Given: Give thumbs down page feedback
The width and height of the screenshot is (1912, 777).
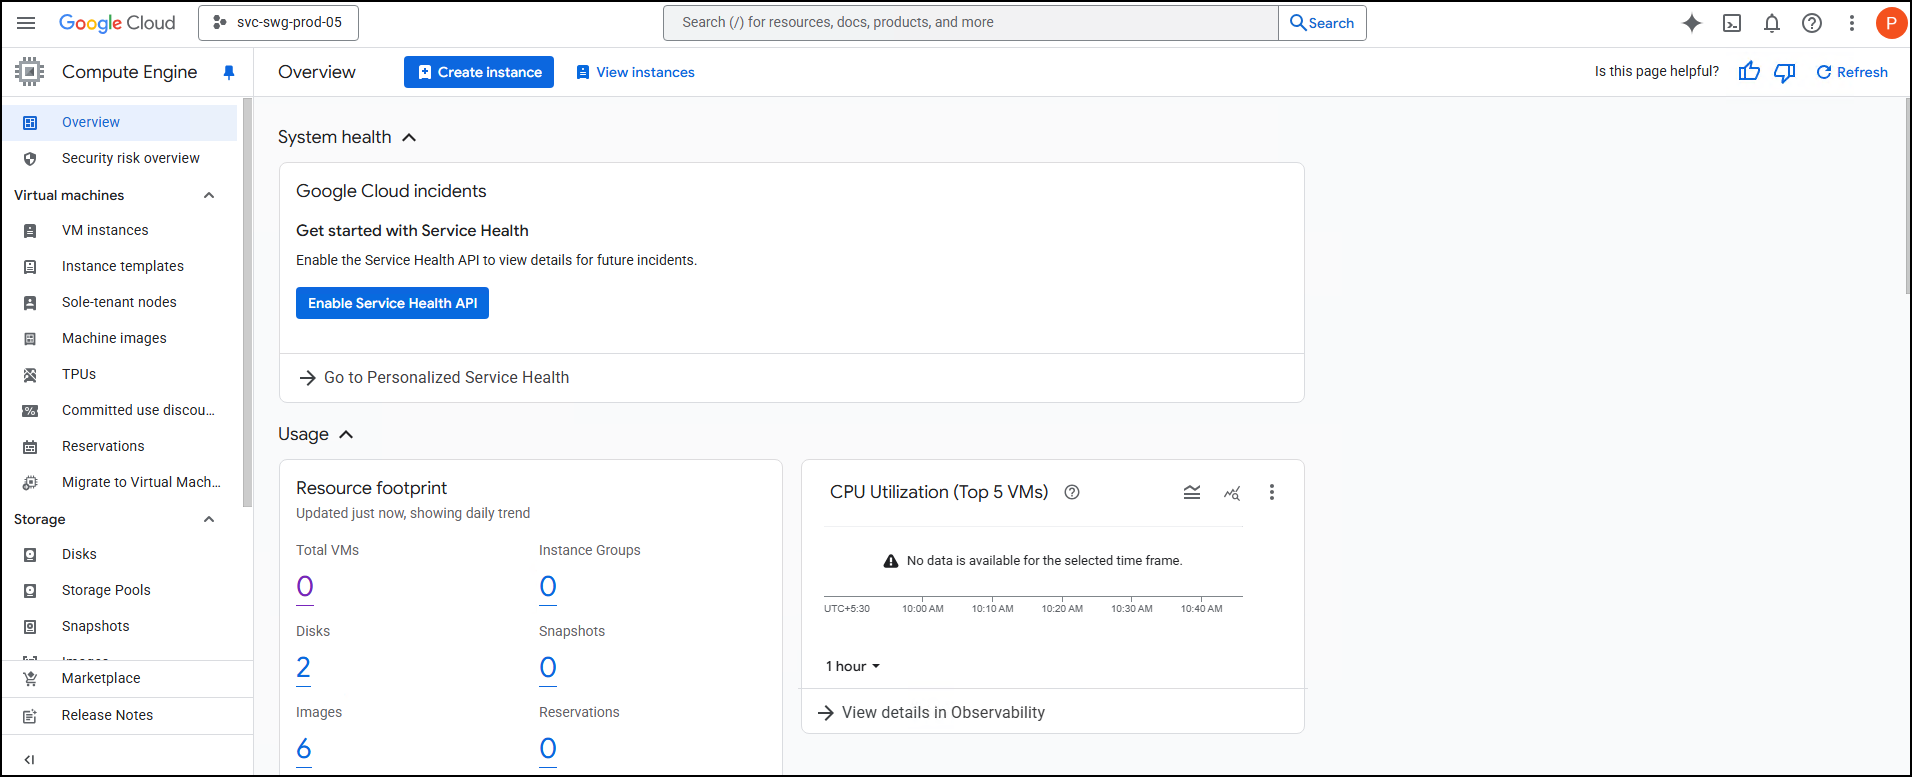Looking at the screenshot, I should point(1785,72).
